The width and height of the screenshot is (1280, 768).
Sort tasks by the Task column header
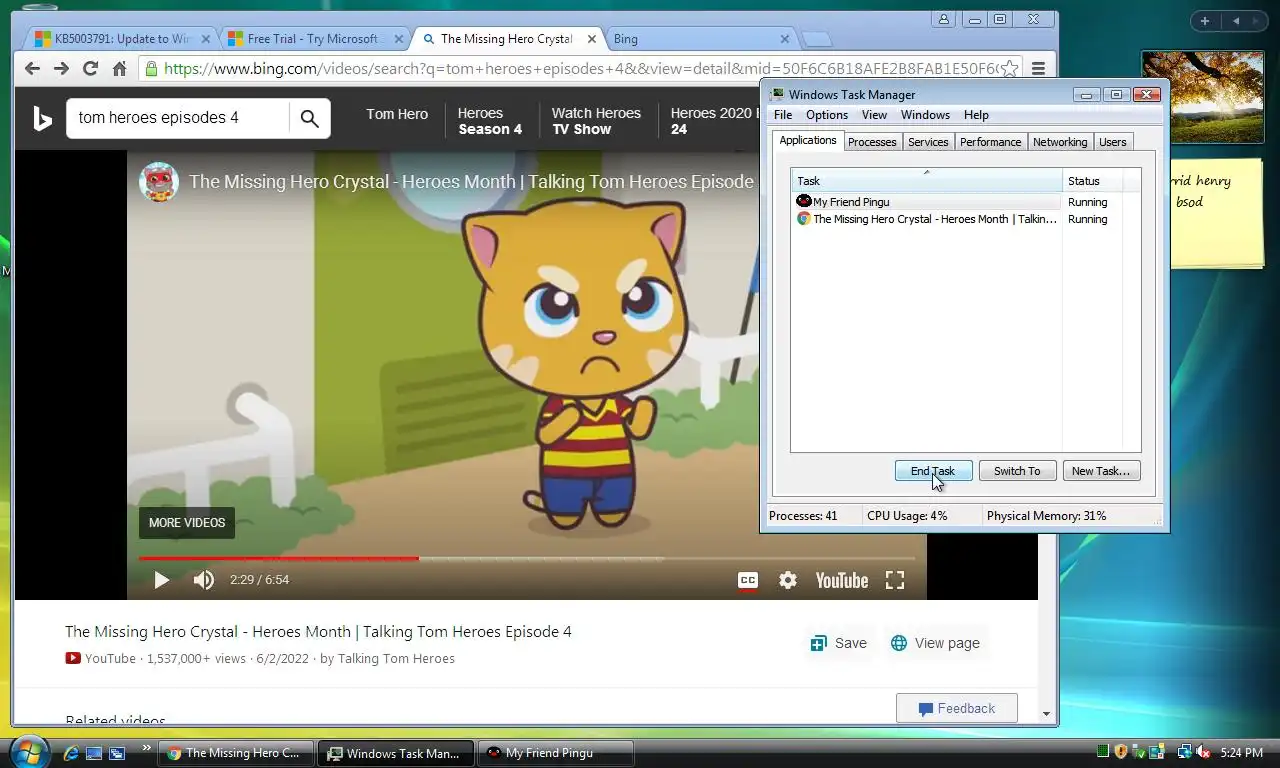click(x=927, y=181)
